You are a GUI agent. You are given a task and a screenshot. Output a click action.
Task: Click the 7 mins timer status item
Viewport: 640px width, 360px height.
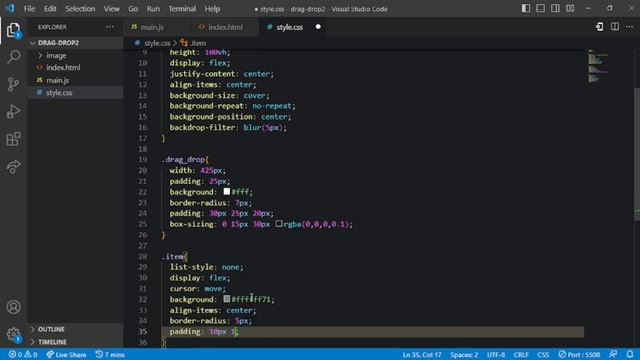(x=110, y=354)
